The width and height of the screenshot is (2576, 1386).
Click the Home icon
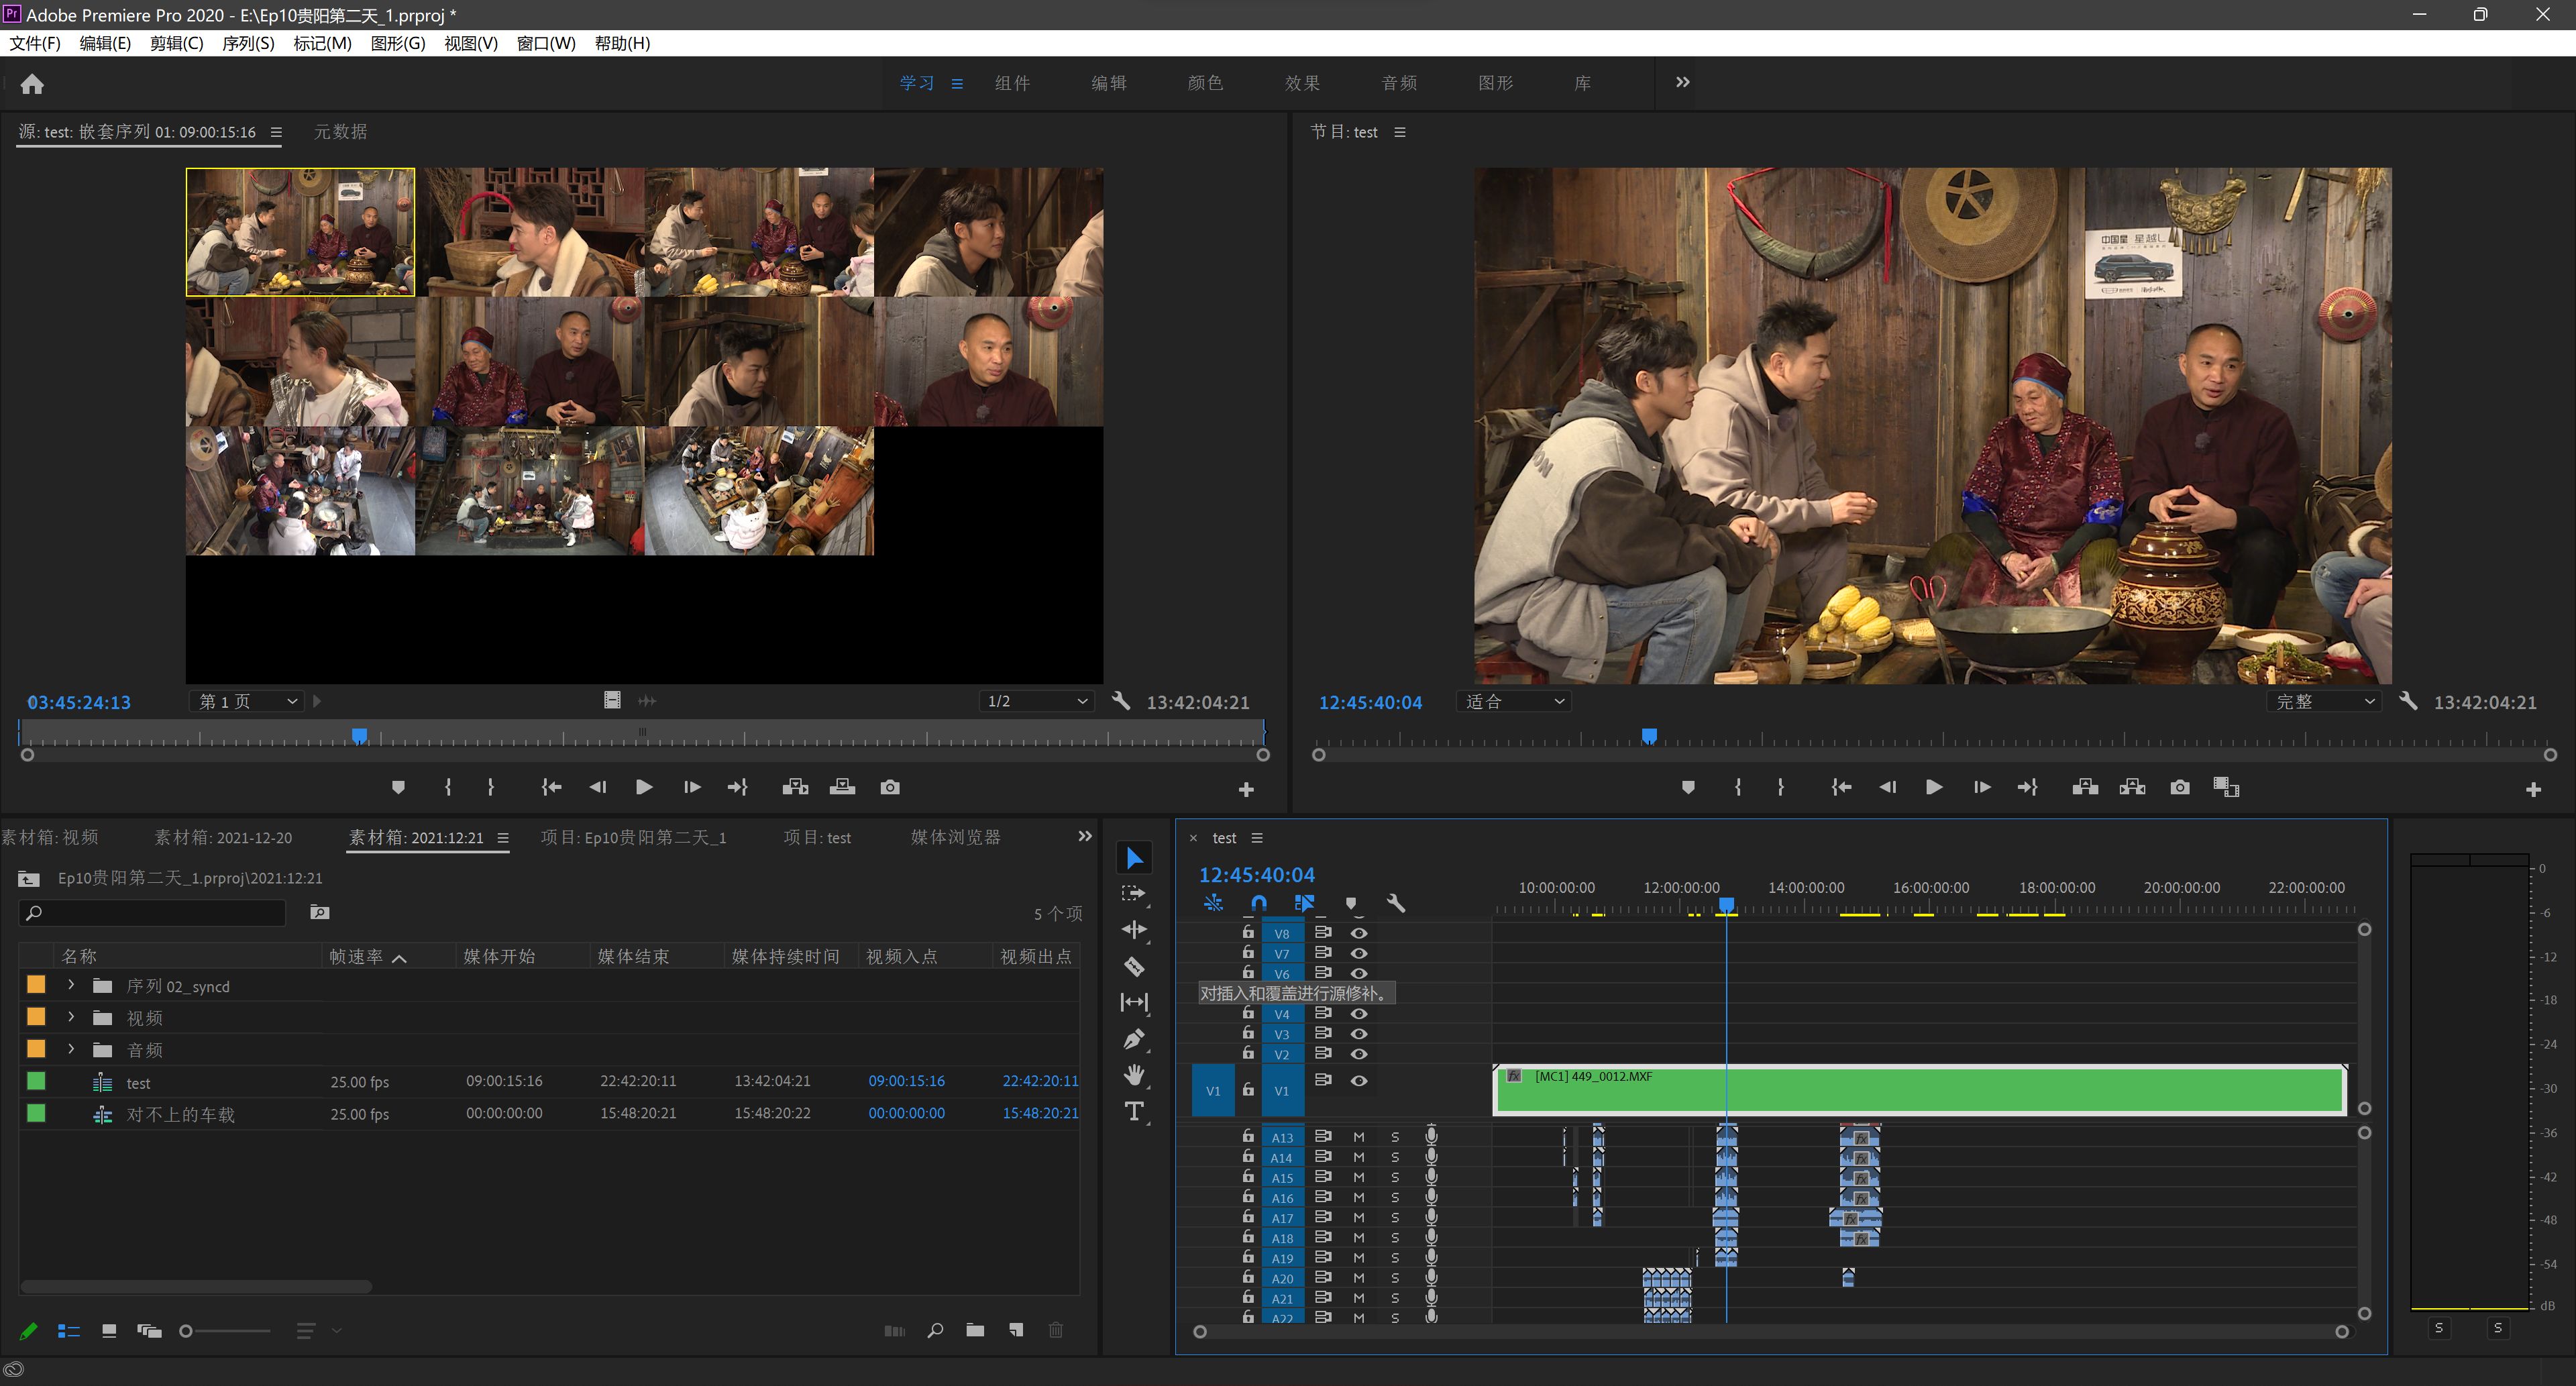(32, 84)
